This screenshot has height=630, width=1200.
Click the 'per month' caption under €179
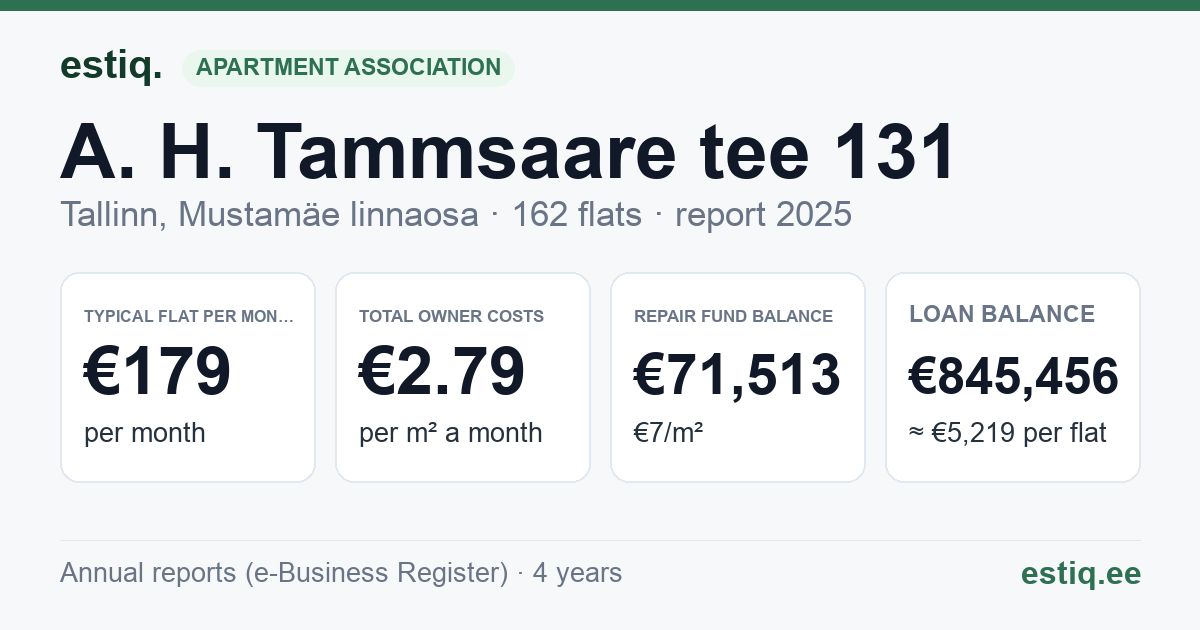[145, 433]
